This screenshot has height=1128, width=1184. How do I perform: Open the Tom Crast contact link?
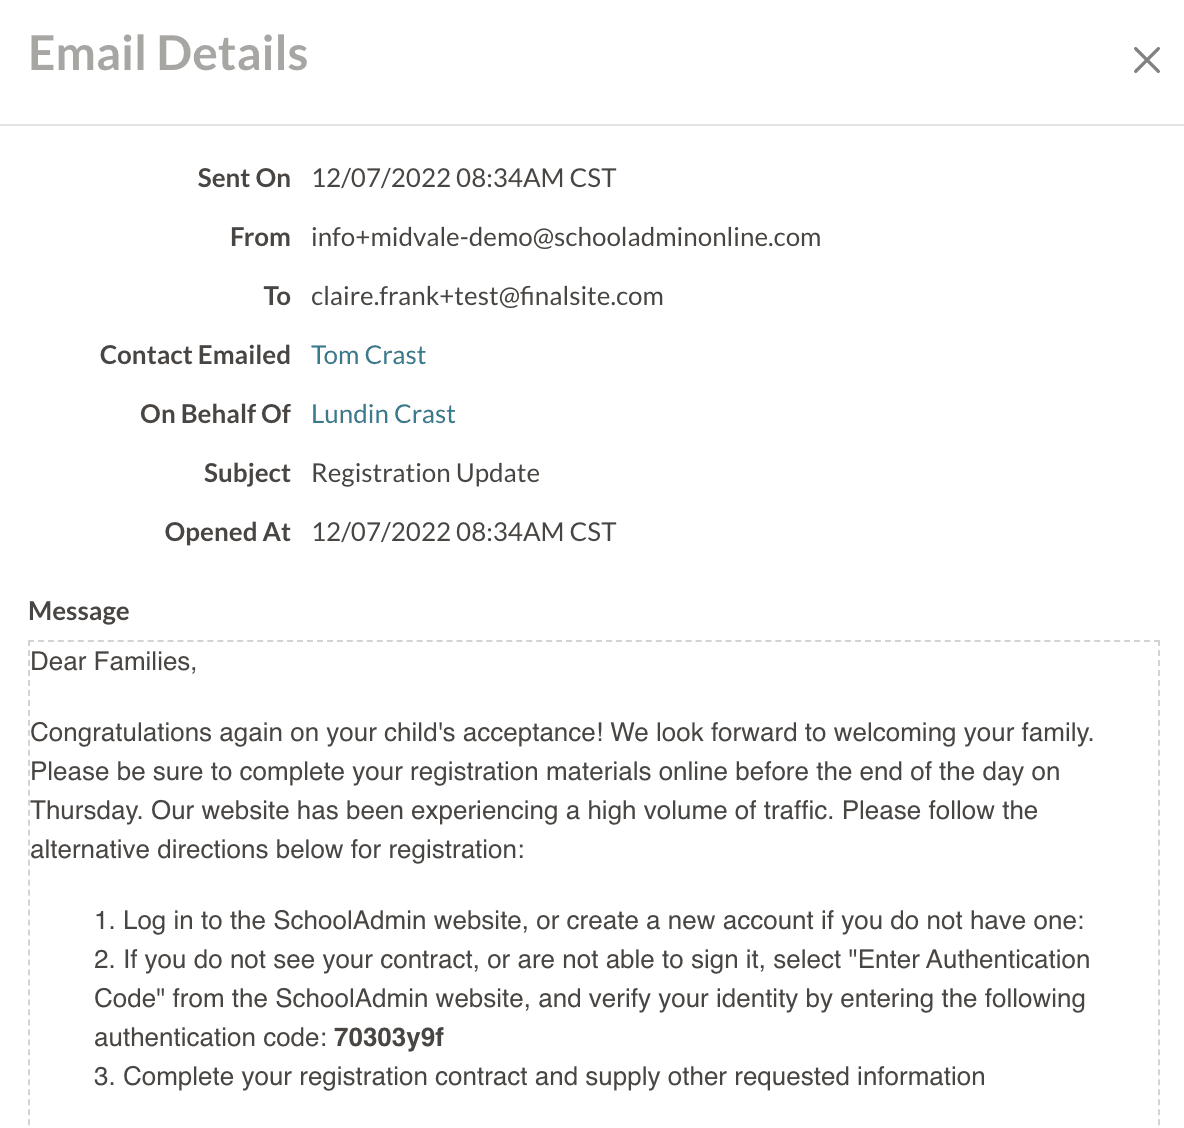coord(368,355)
